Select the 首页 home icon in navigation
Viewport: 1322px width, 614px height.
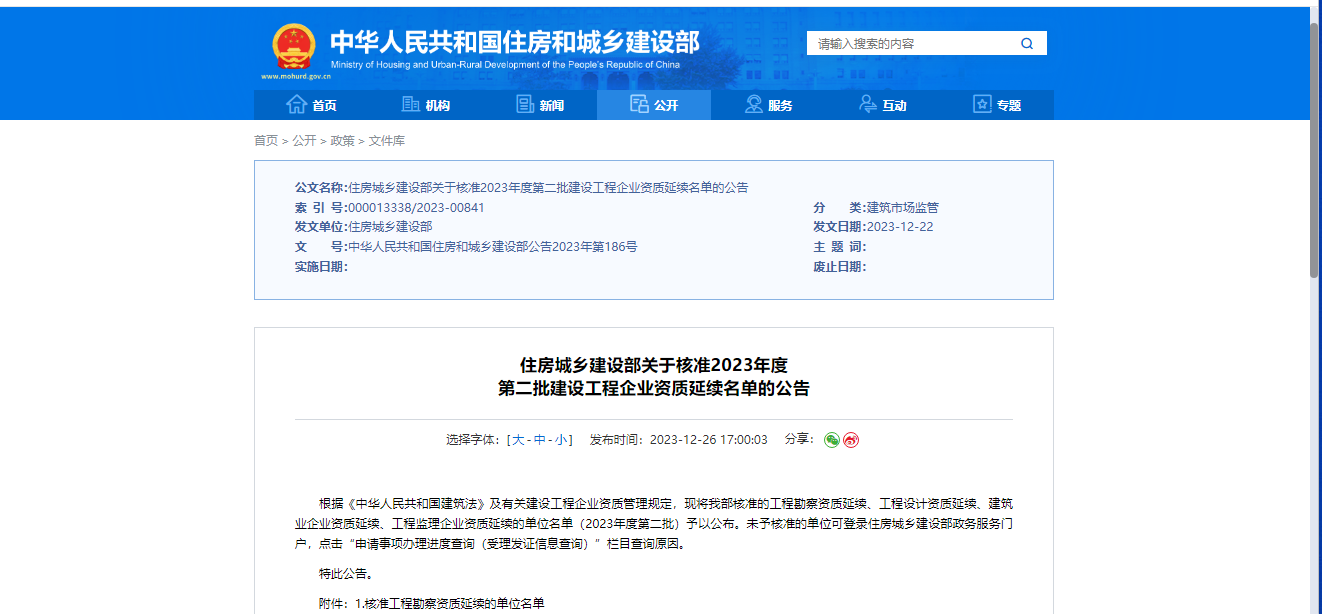point(296,103)
